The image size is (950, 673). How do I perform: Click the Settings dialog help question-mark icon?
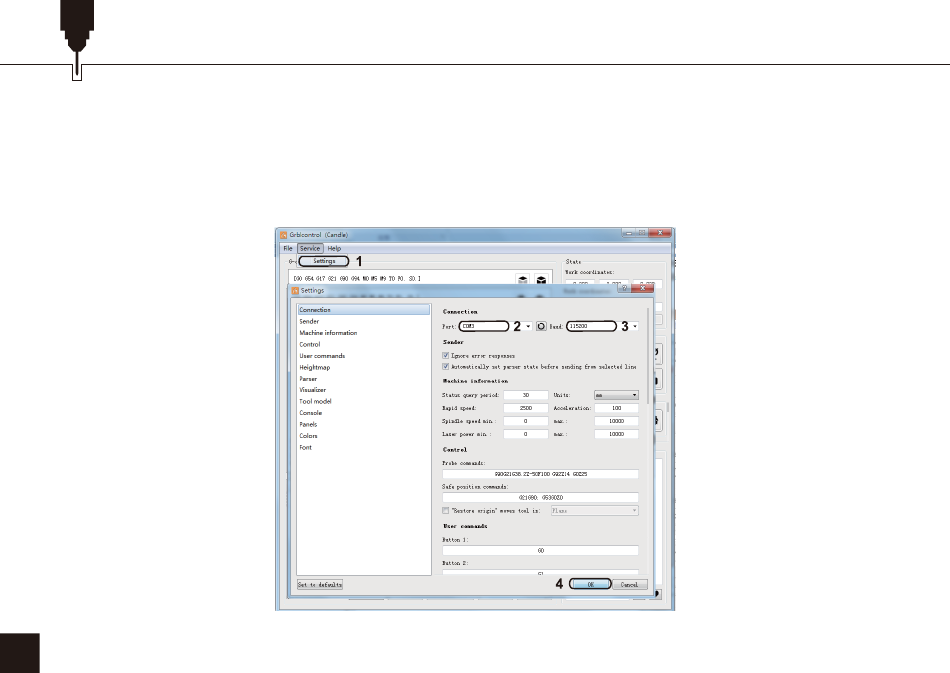point(623,290)
